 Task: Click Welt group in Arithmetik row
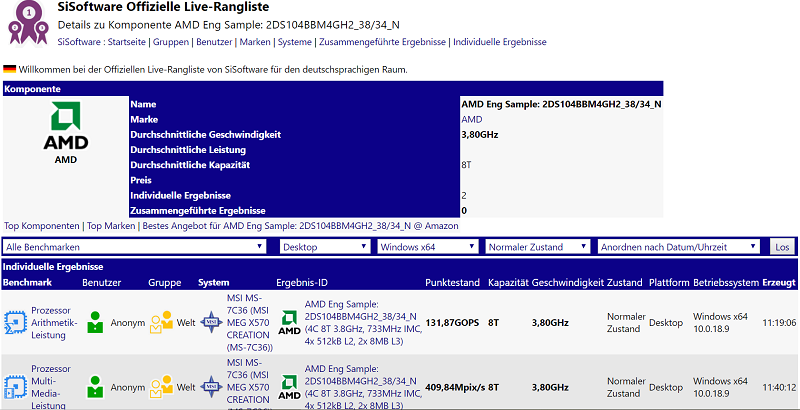tap(186, 323)
